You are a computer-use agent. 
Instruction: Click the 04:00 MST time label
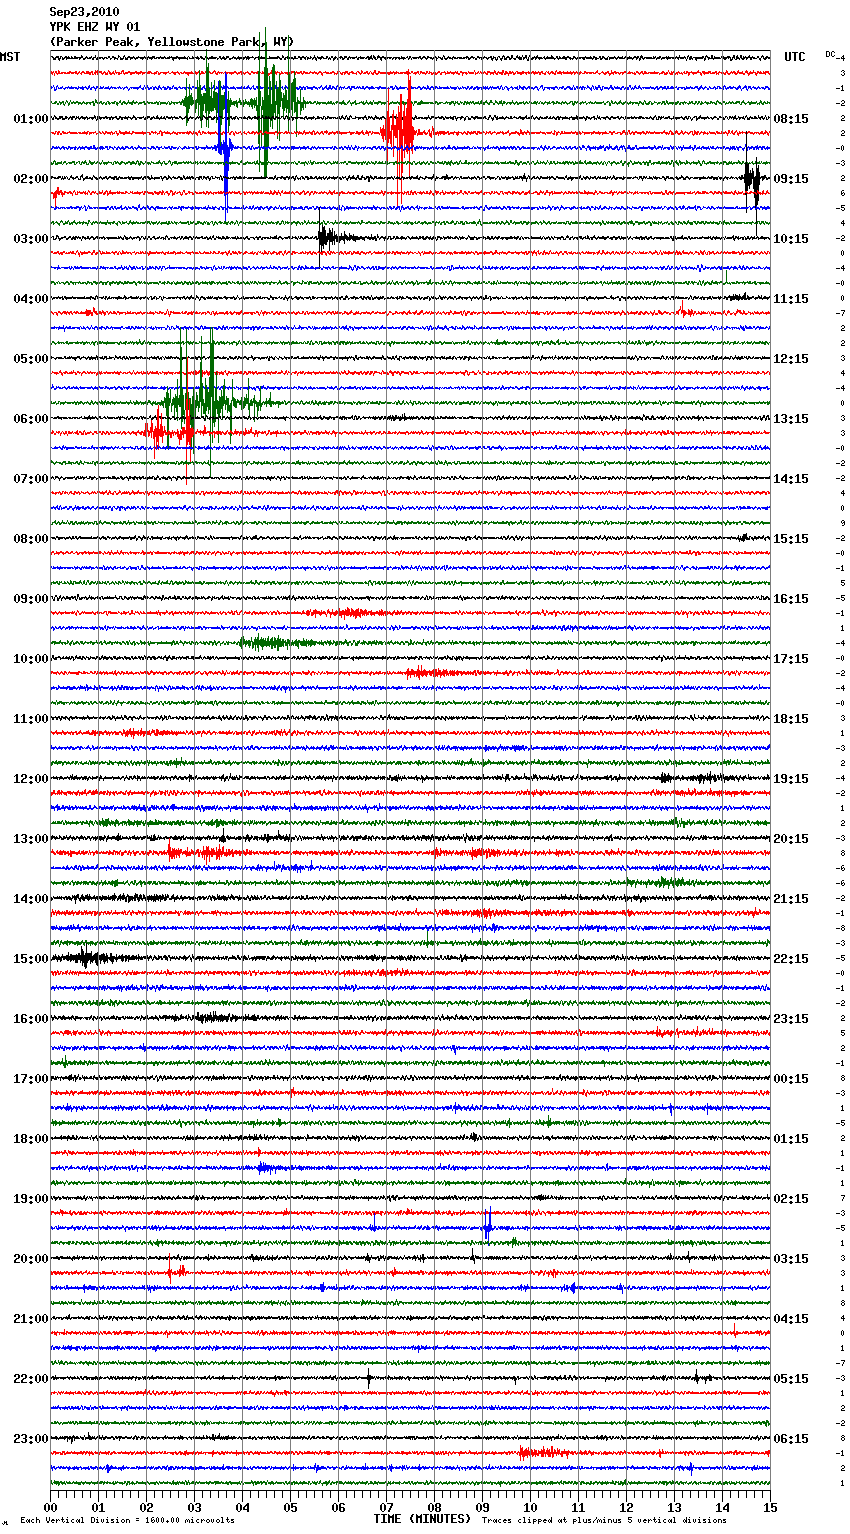[31, 299]
